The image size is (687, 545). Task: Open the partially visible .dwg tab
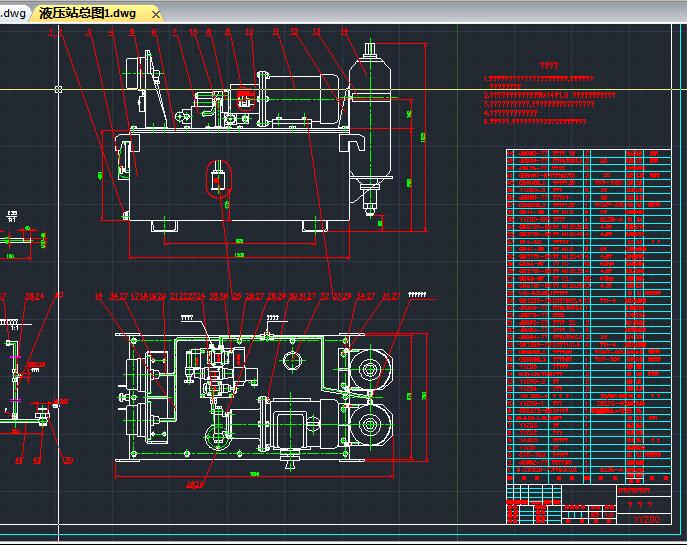pos(13,13)
